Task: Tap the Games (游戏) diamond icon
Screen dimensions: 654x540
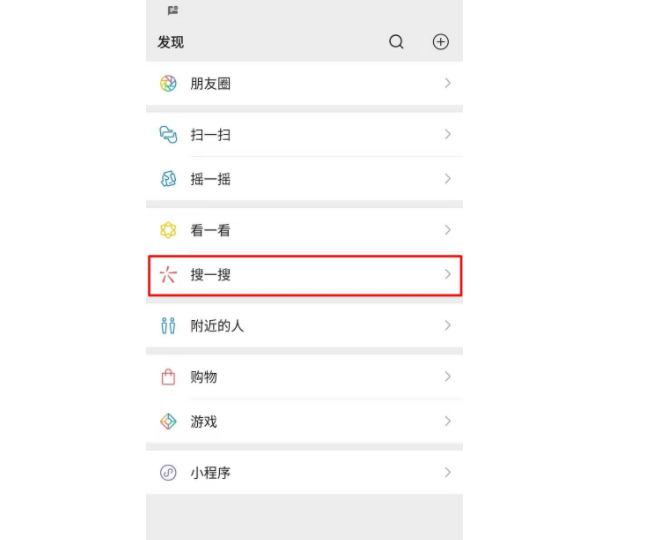Action: point(168,422)
